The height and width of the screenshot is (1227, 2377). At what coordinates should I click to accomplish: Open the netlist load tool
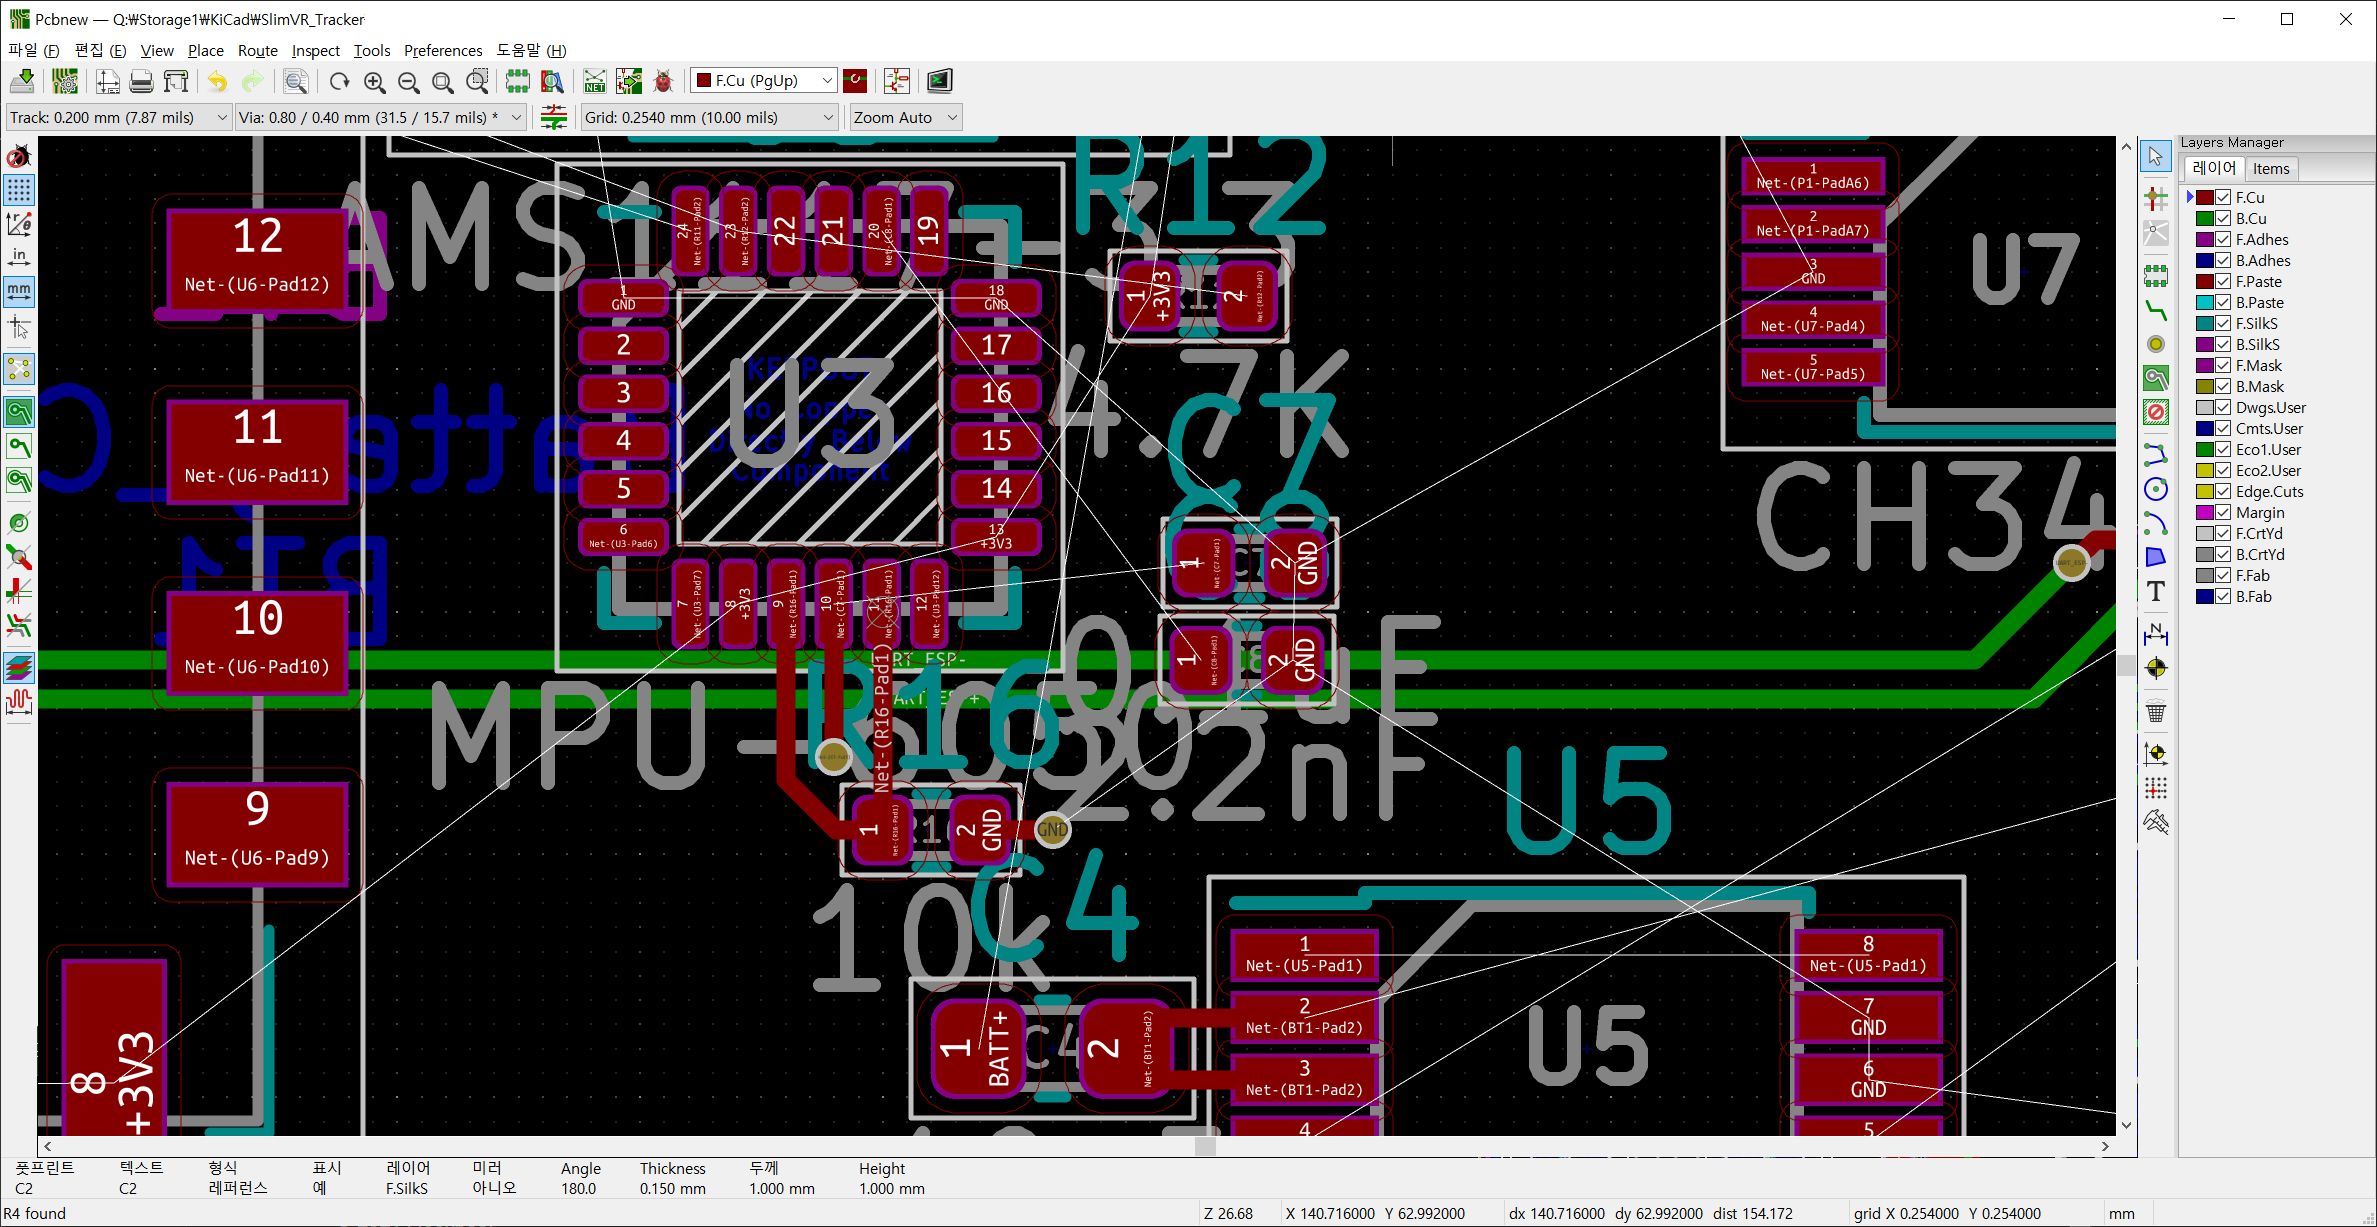(595, 81)
